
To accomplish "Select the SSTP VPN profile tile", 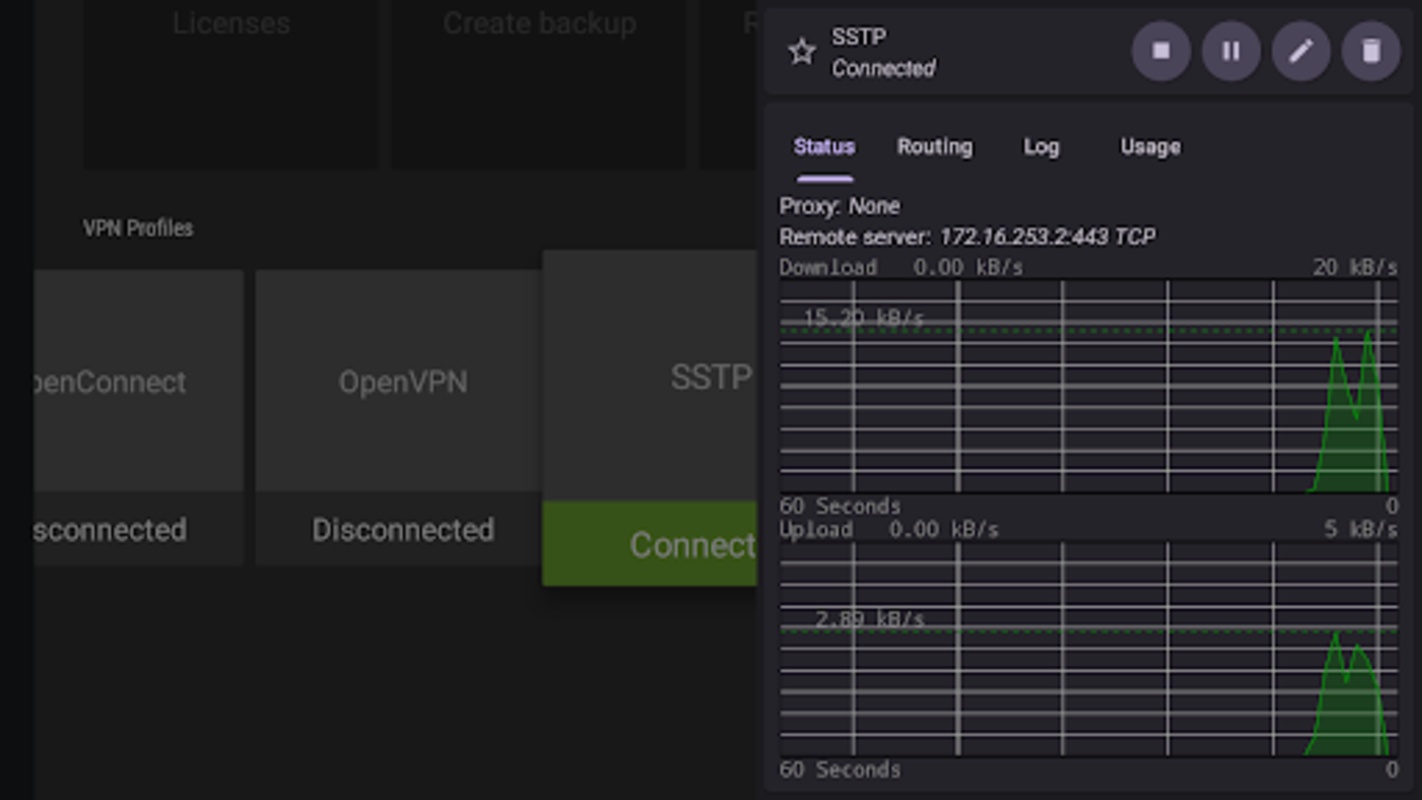I will coord(650,377).
